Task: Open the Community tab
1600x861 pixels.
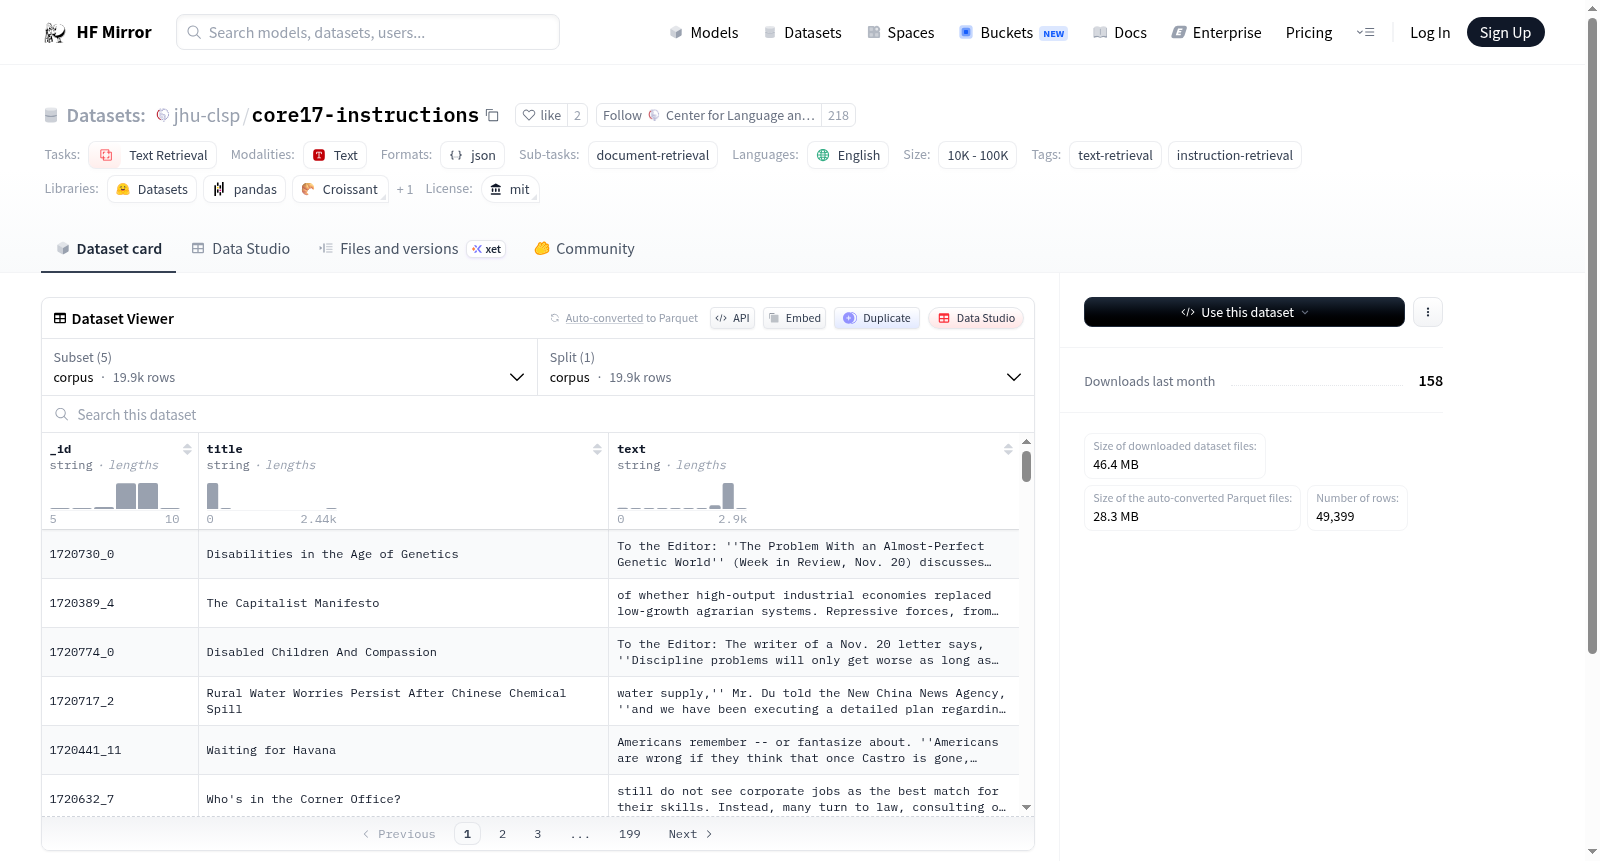Action: tap(585, 249)
